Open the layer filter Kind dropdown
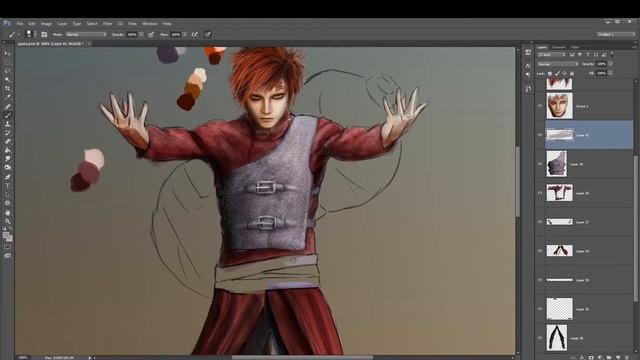Image resolution: width=640 pixels, height=360 pixels. [552, 55]
